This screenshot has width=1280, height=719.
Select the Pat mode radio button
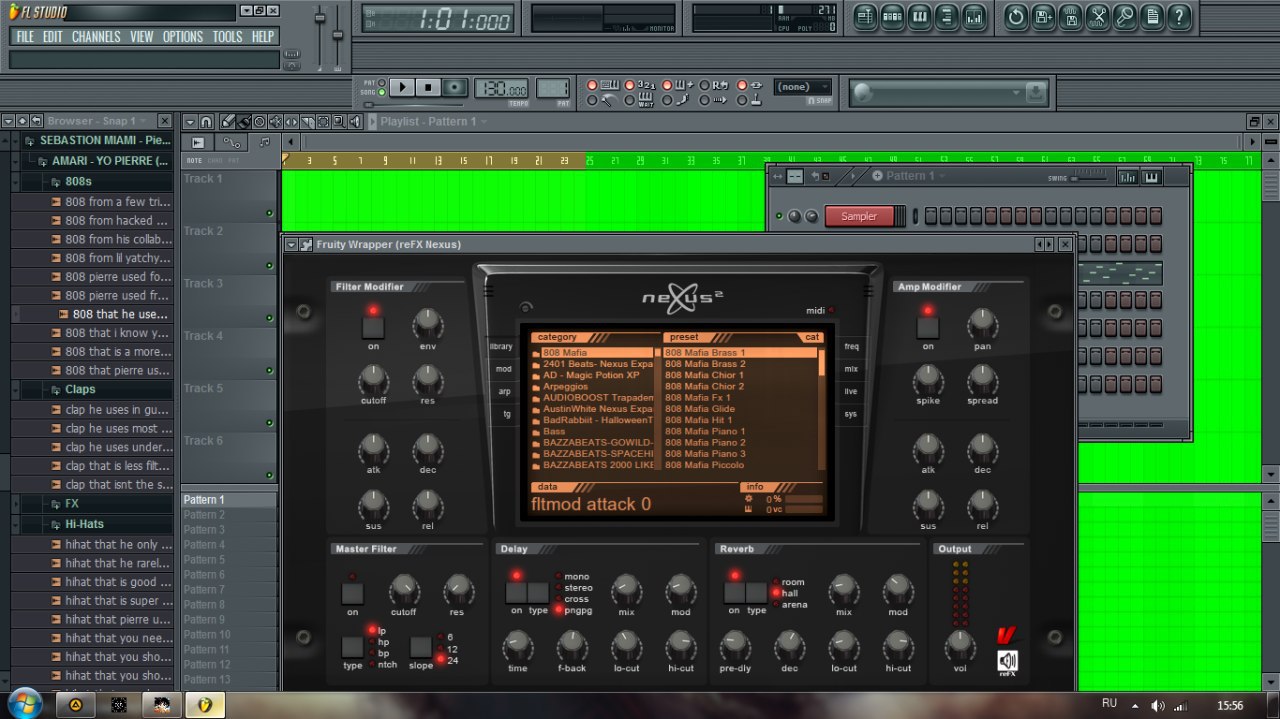point(381,83)
